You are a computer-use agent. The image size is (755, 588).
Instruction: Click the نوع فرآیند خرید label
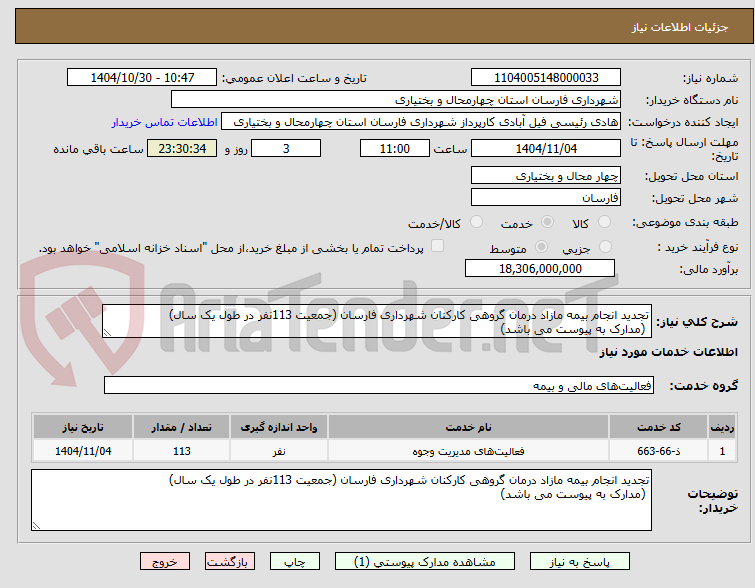(x=698, y=248)
